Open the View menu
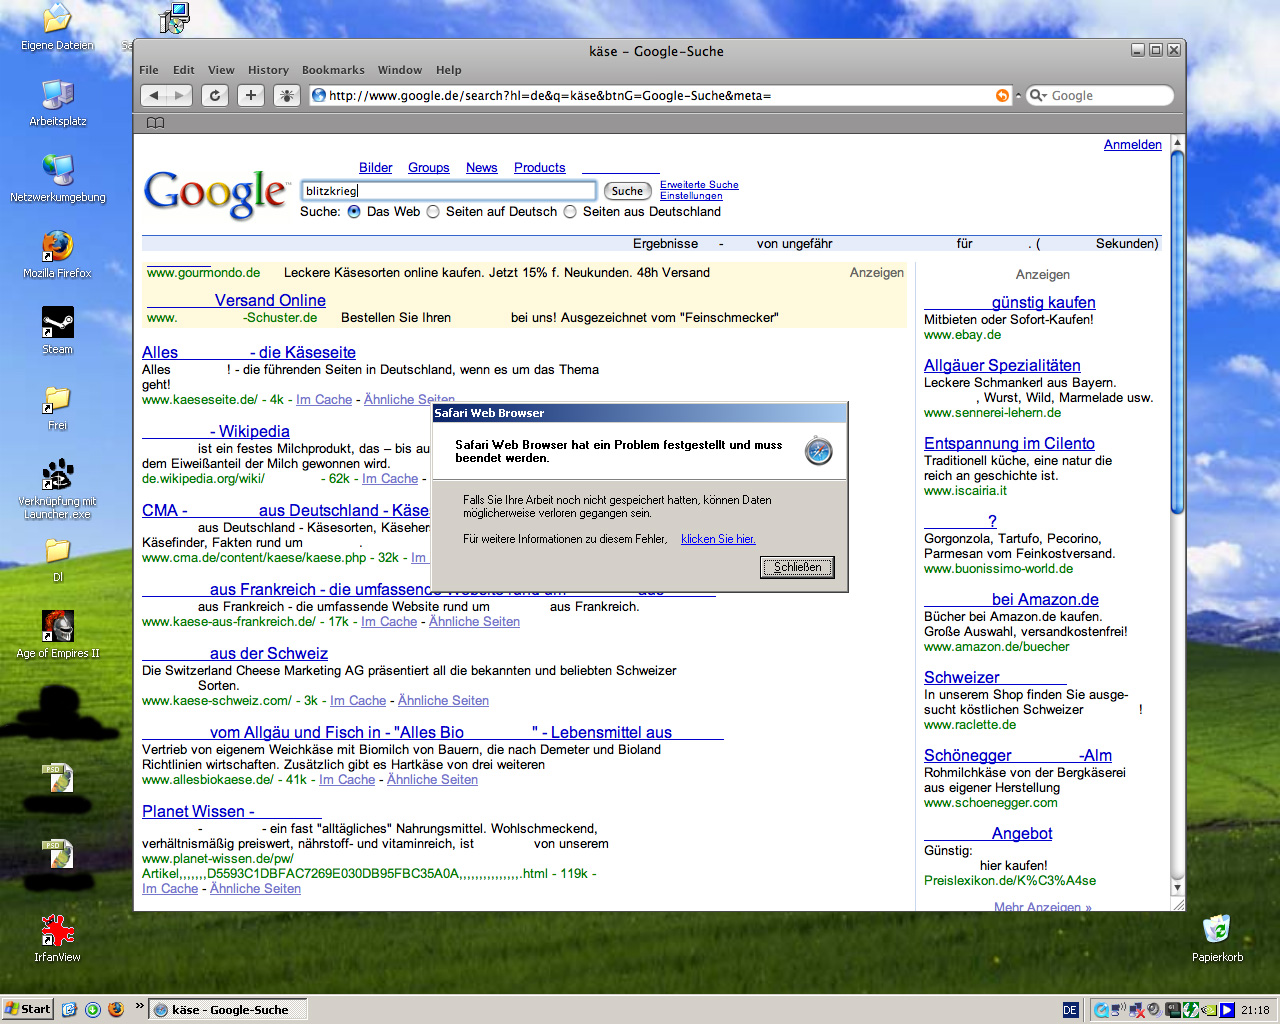Image resolution: width=1280 pixels, height=1024 pixels. point(221,70)
